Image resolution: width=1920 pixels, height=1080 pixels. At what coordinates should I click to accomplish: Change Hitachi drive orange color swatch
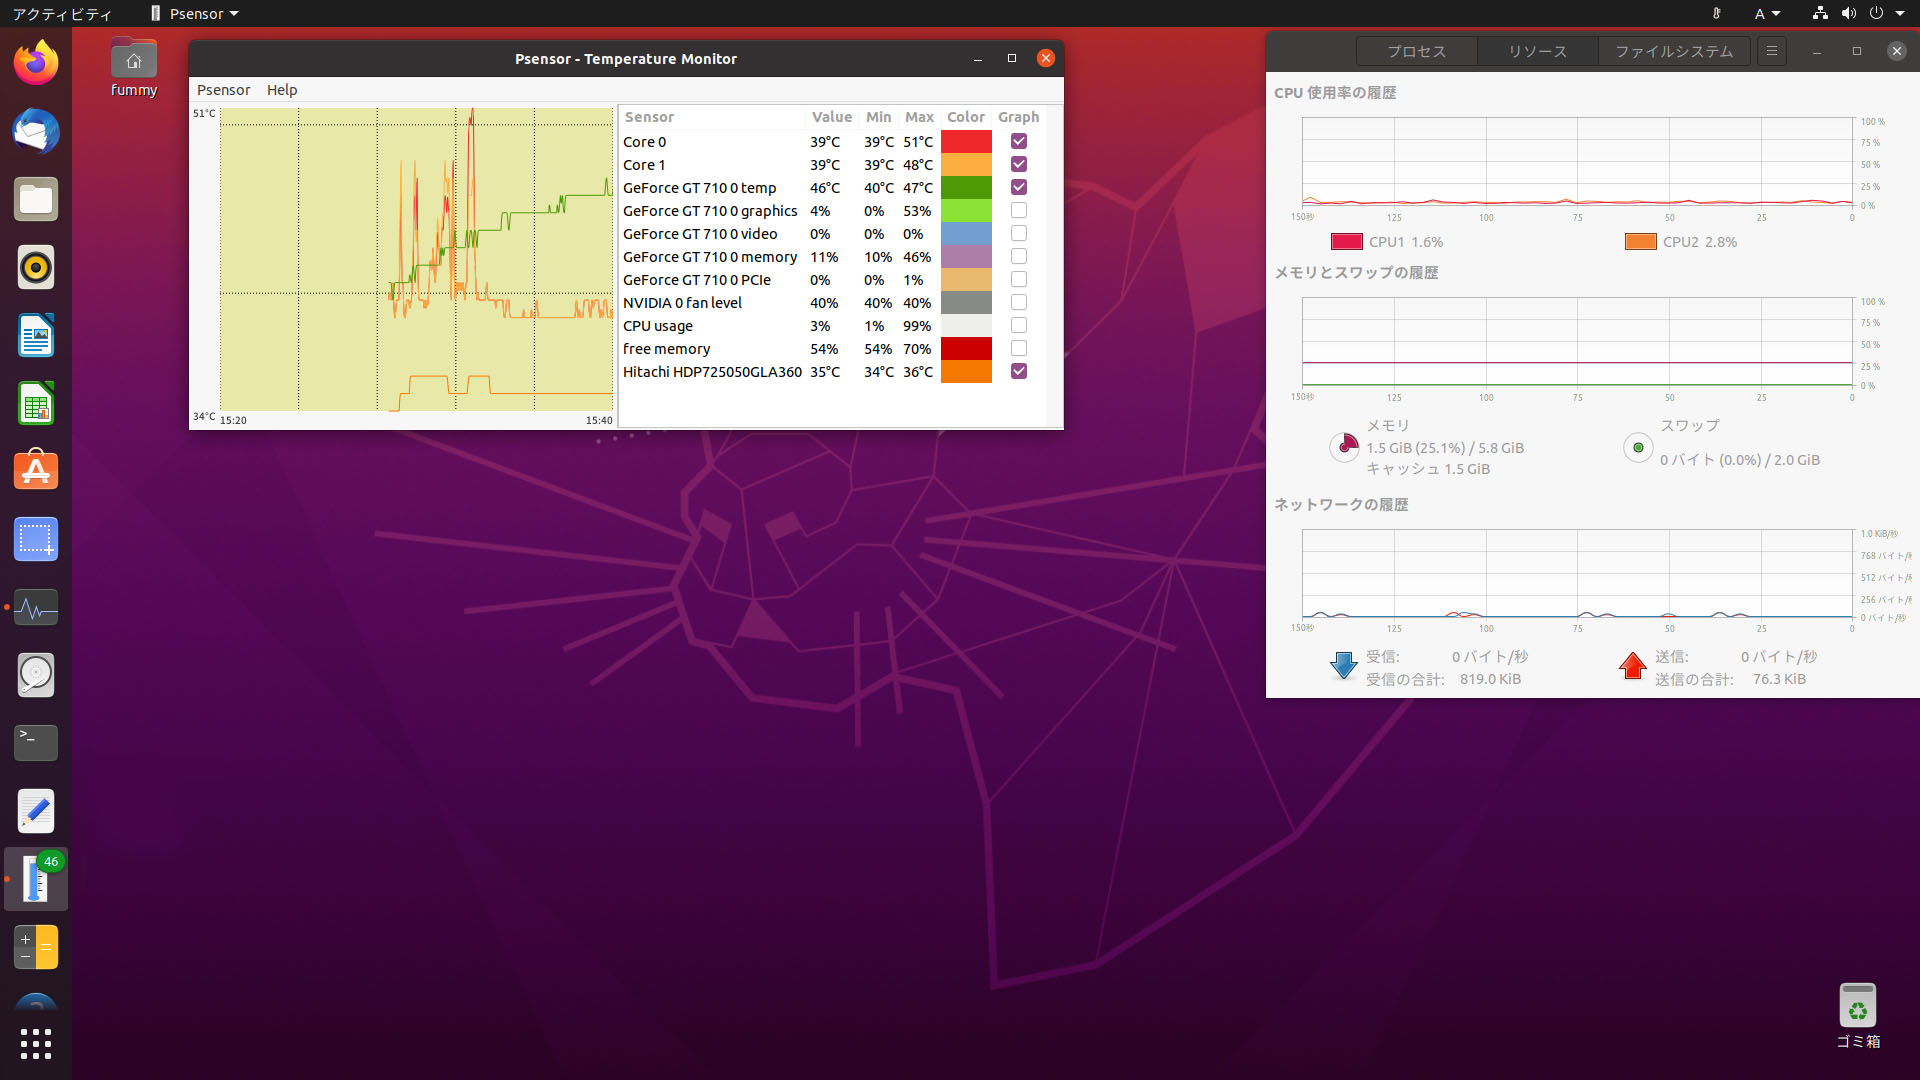(x=966, y=371)
